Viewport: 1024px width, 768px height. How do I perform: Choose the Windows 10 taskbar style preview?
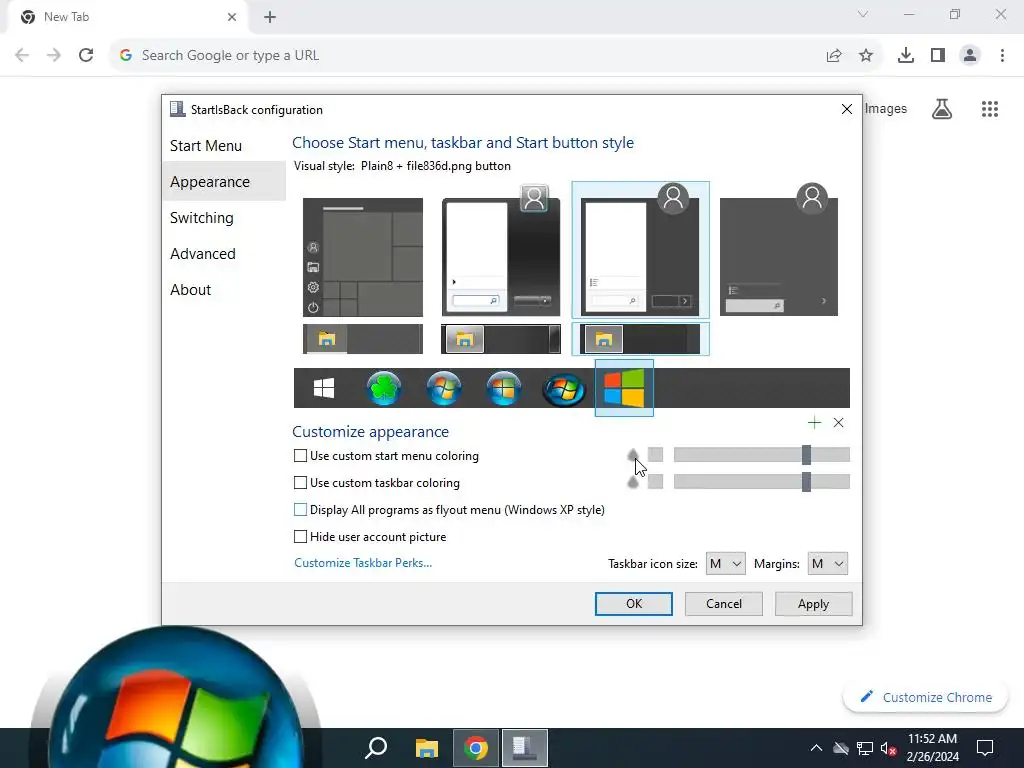point(363,339)
